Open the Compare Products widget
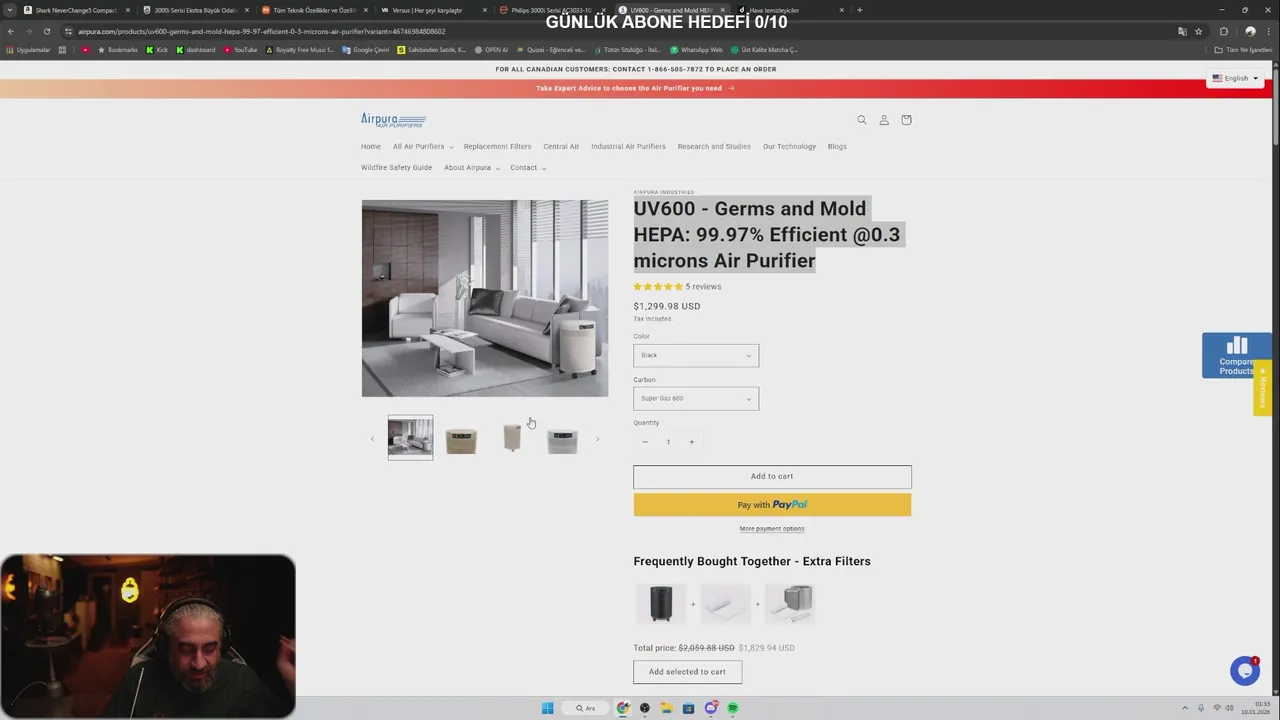This screenshot has height=720, width=1280. 1236,355
